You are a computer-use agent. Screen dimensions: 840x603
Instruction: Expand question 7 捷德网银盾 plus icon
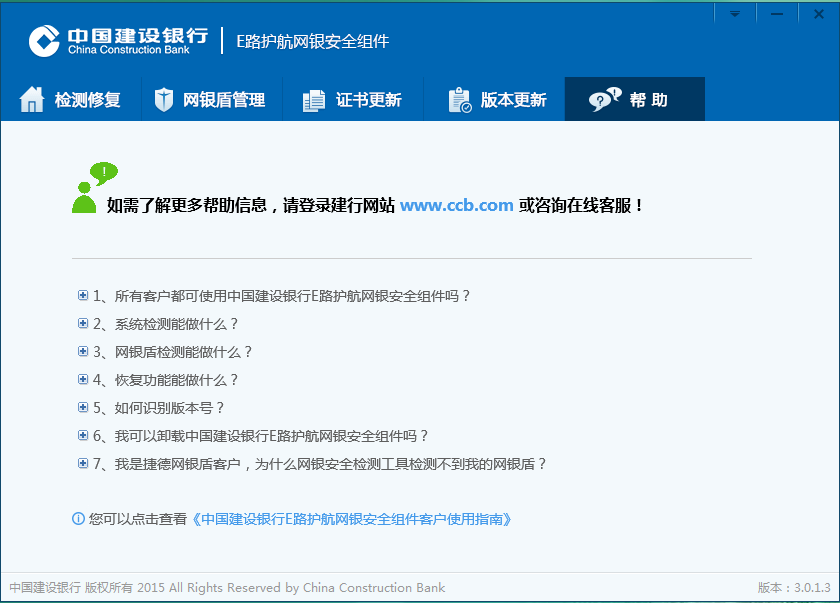pyautogui.click(x=82, y=463)
